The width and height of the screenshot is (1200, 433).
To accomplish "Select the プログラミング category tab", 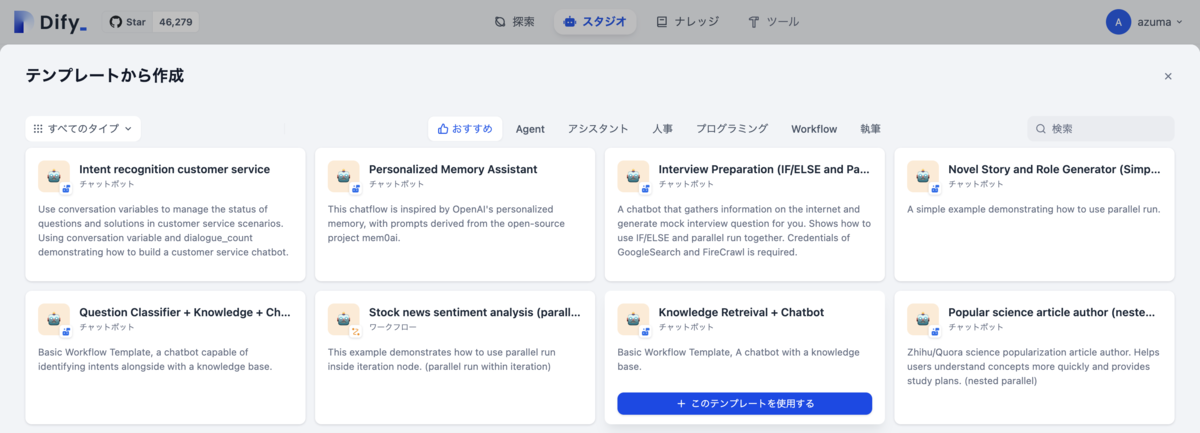I will [732, 129].
